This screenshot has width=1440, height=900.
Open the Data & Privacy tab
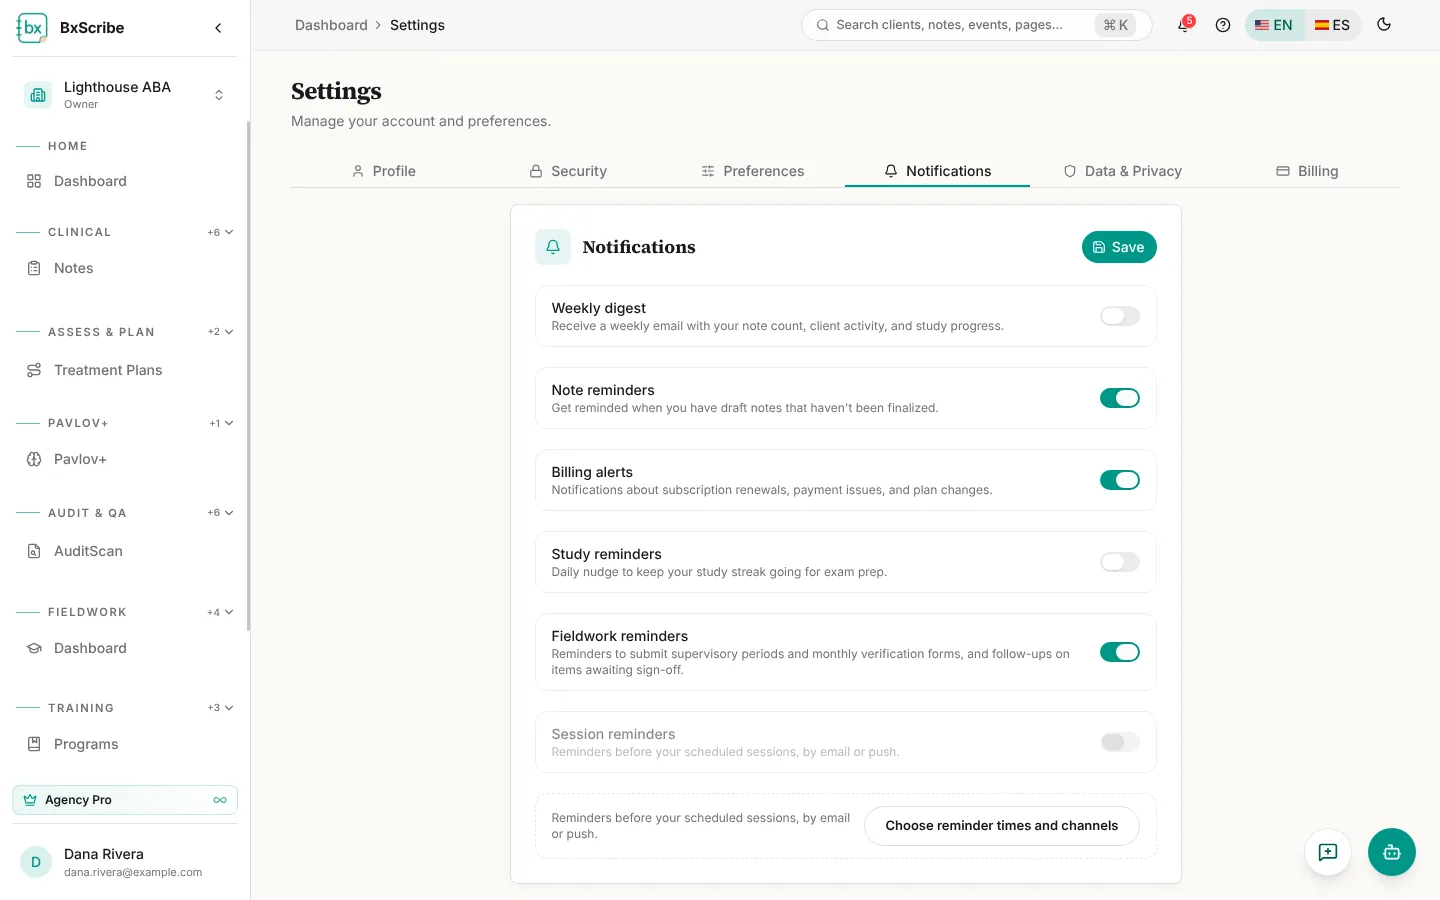pos(1122,171)
